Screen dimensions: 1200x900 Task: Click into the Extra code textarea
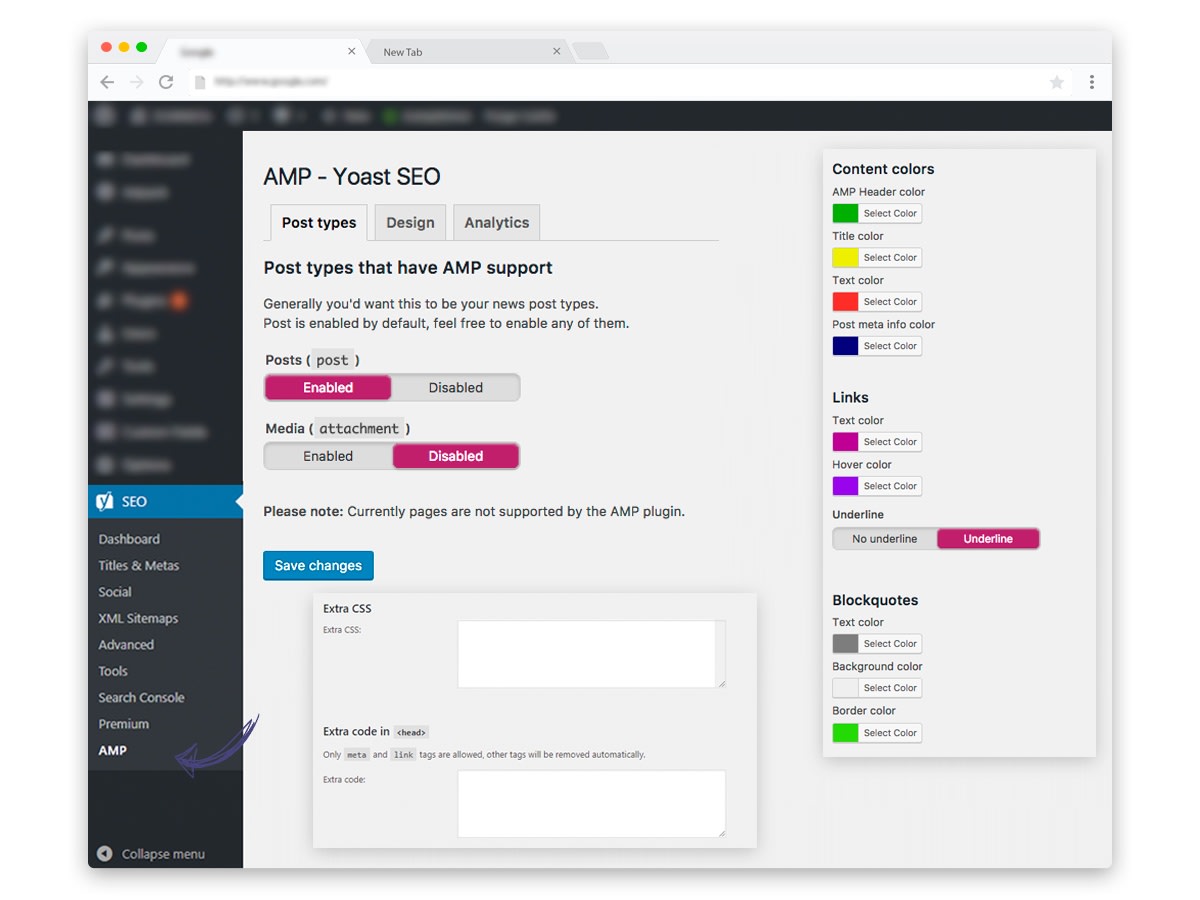coord(591,803)
